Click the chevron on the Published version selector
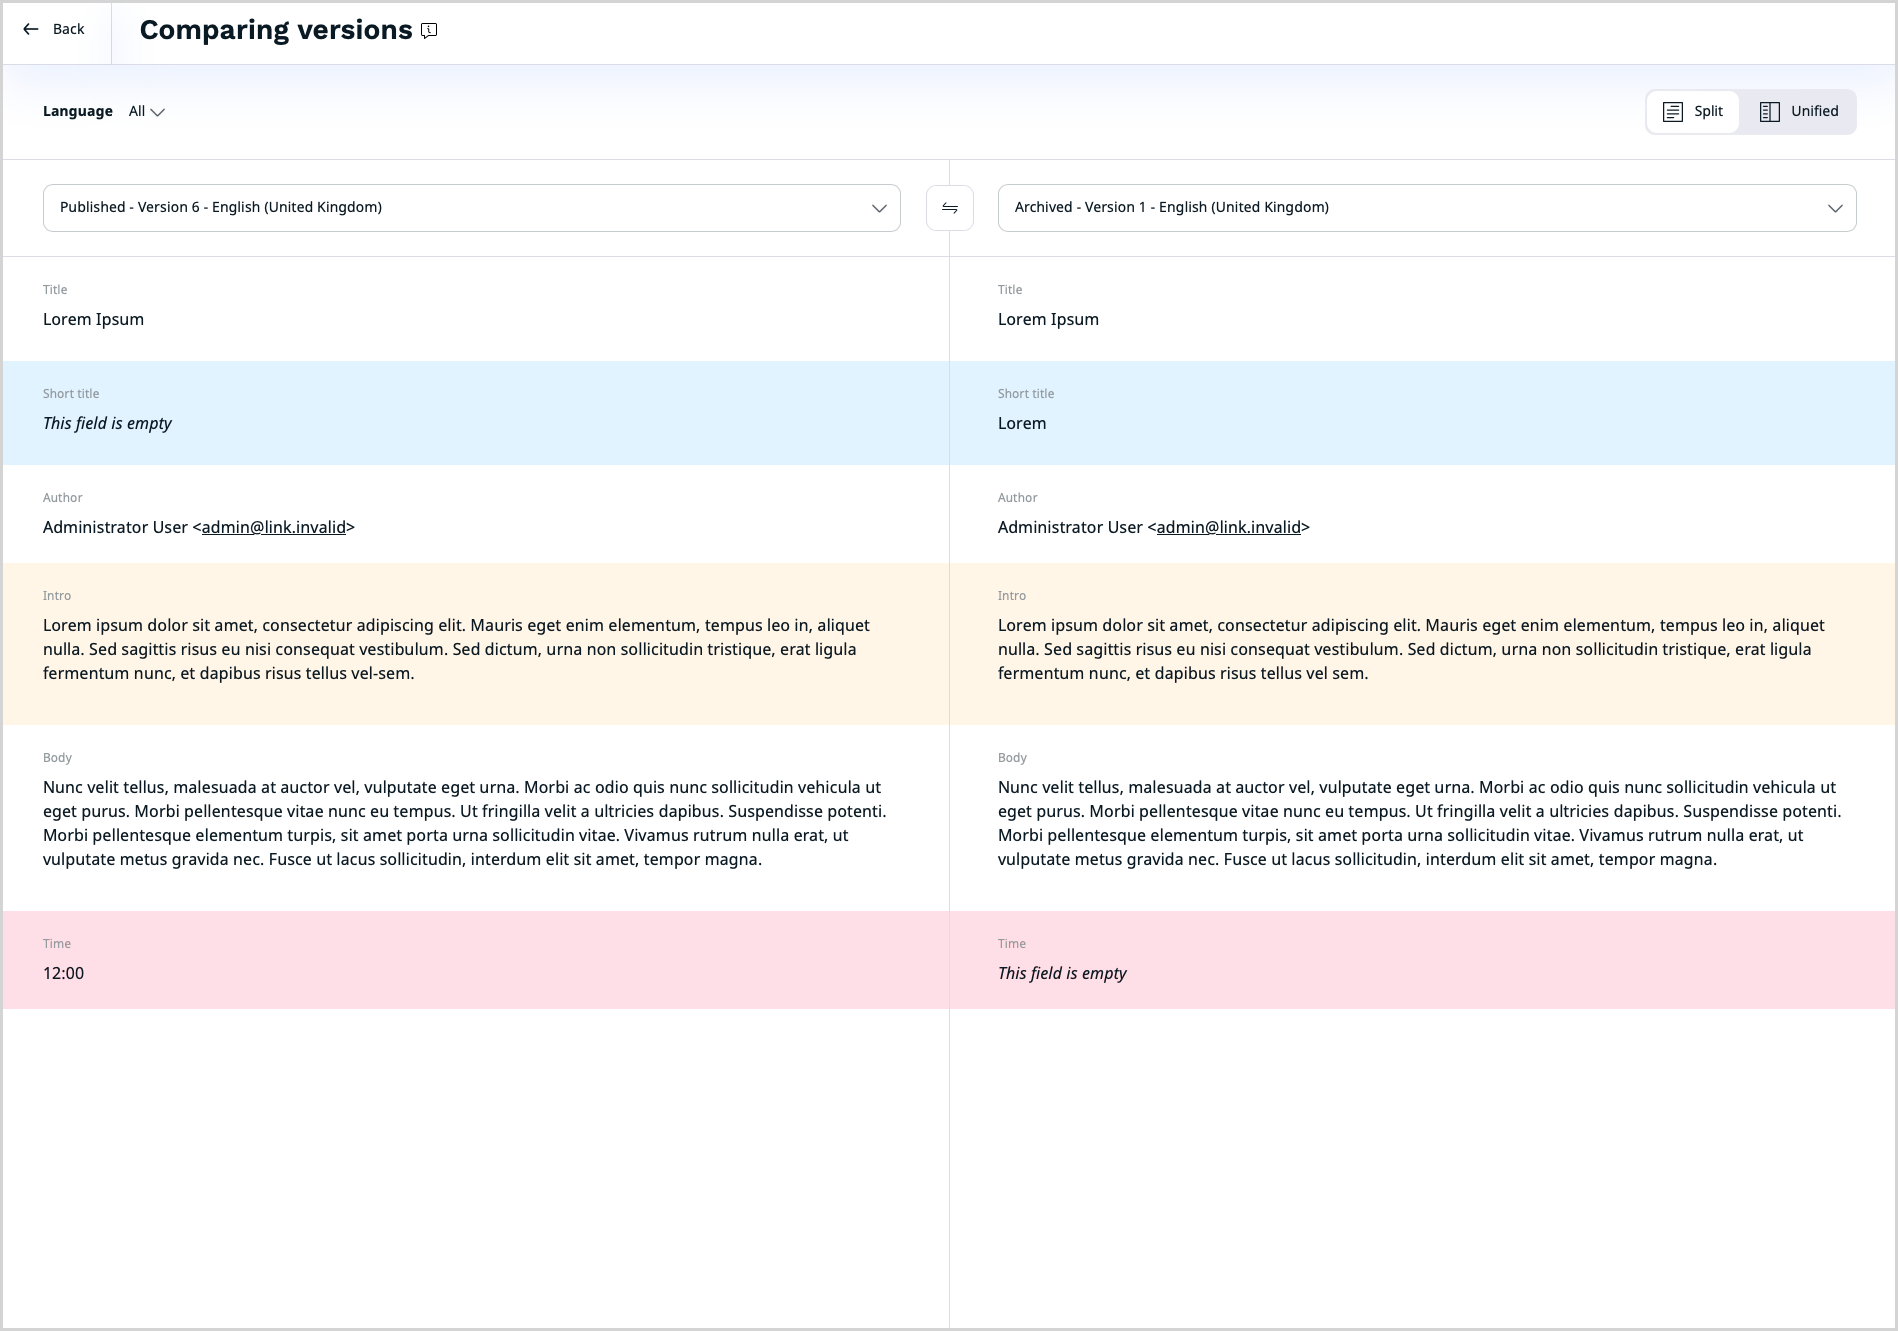 (x=878, y=208)
